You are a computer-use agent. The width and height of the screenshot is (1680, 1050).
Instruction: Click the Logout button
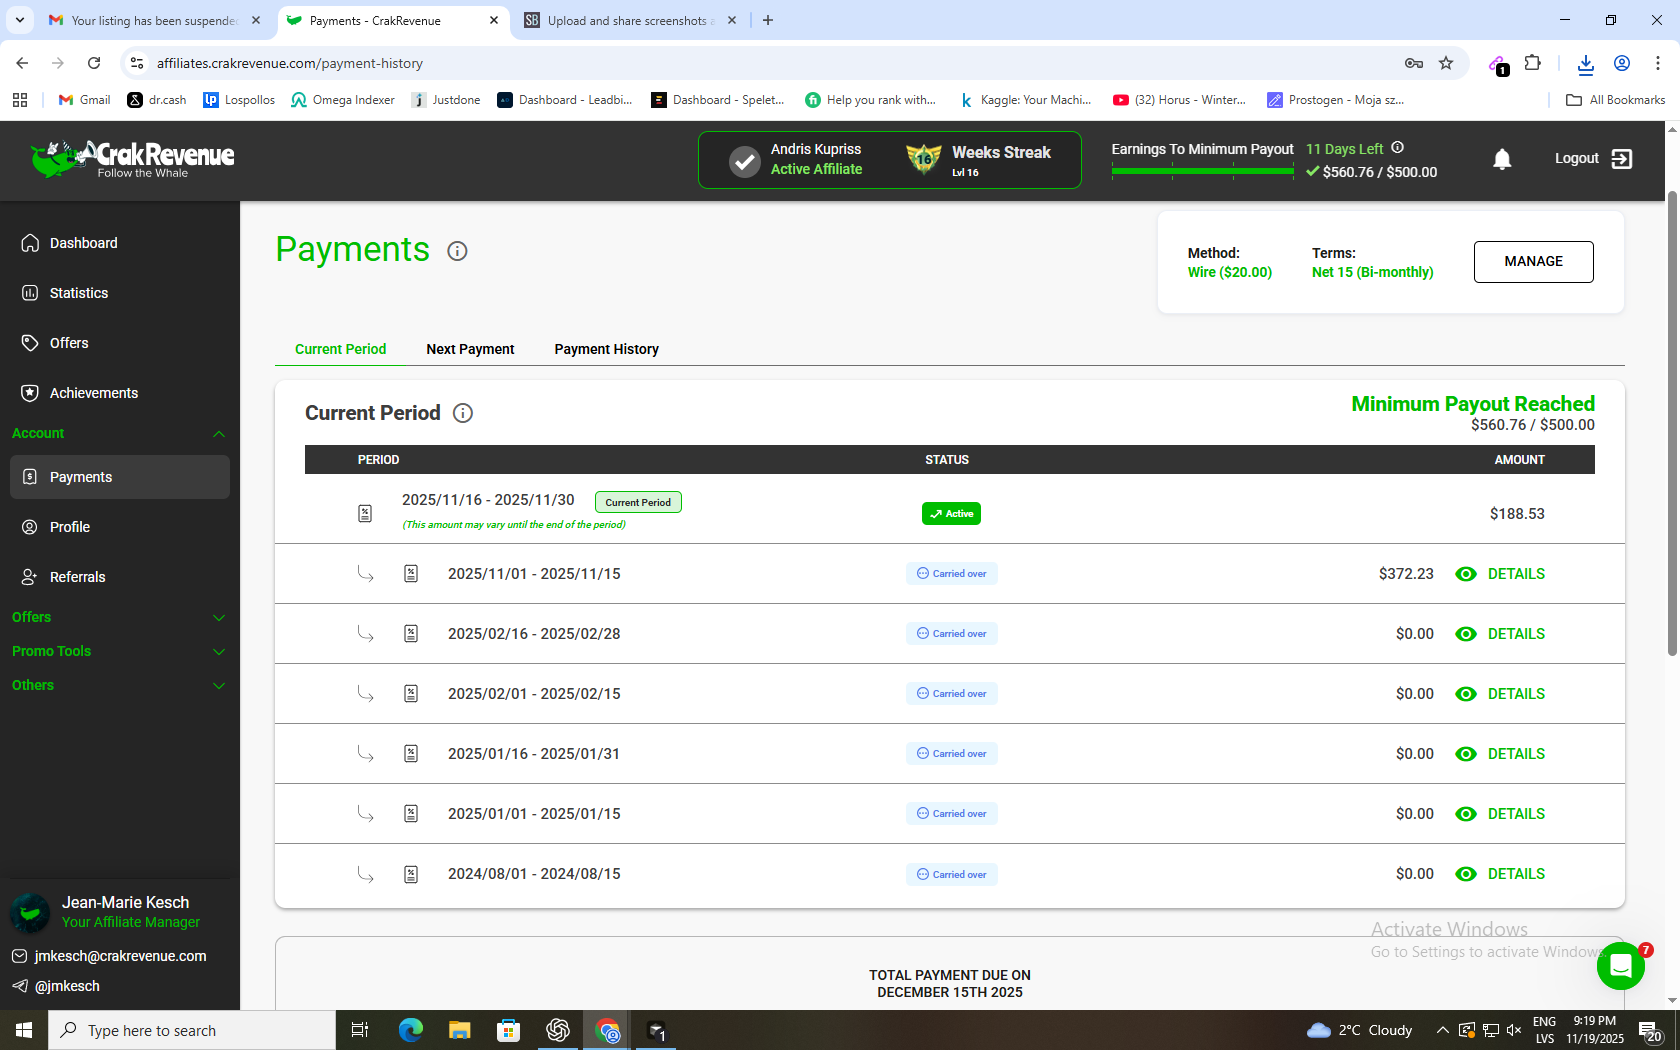1593,158
